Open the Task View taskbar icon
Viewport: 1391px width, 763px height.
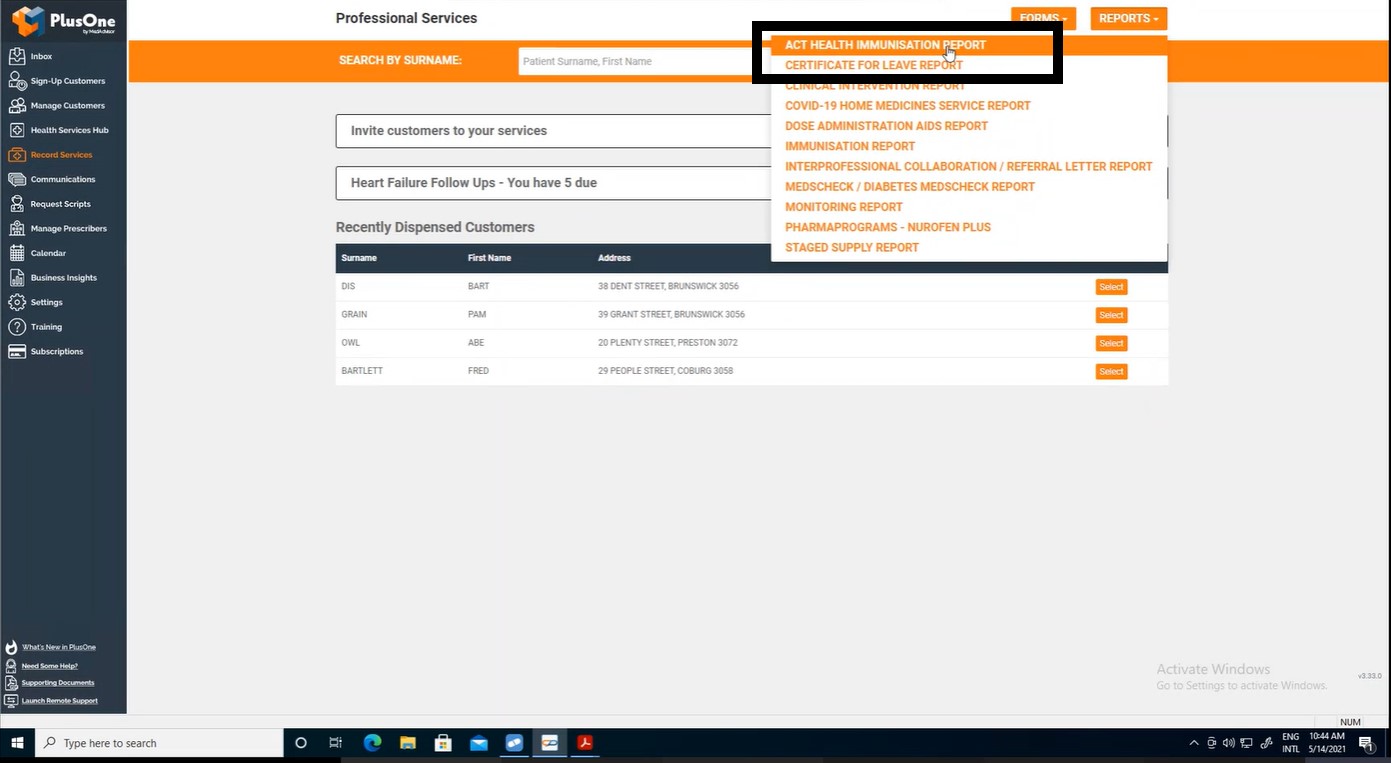336,743
